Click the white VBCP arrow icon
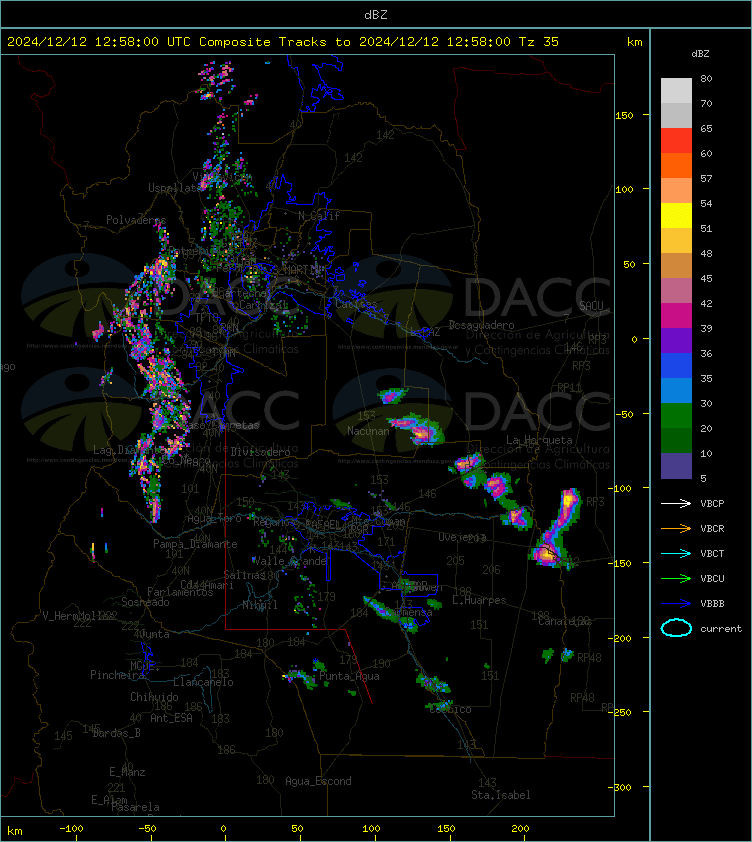 point(676,503)
